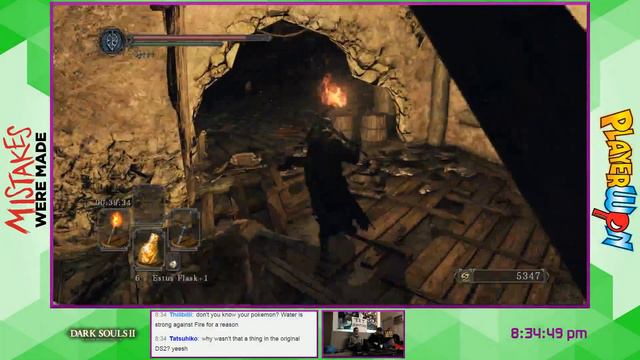Click the chat message about pokemon

point(229,320)
